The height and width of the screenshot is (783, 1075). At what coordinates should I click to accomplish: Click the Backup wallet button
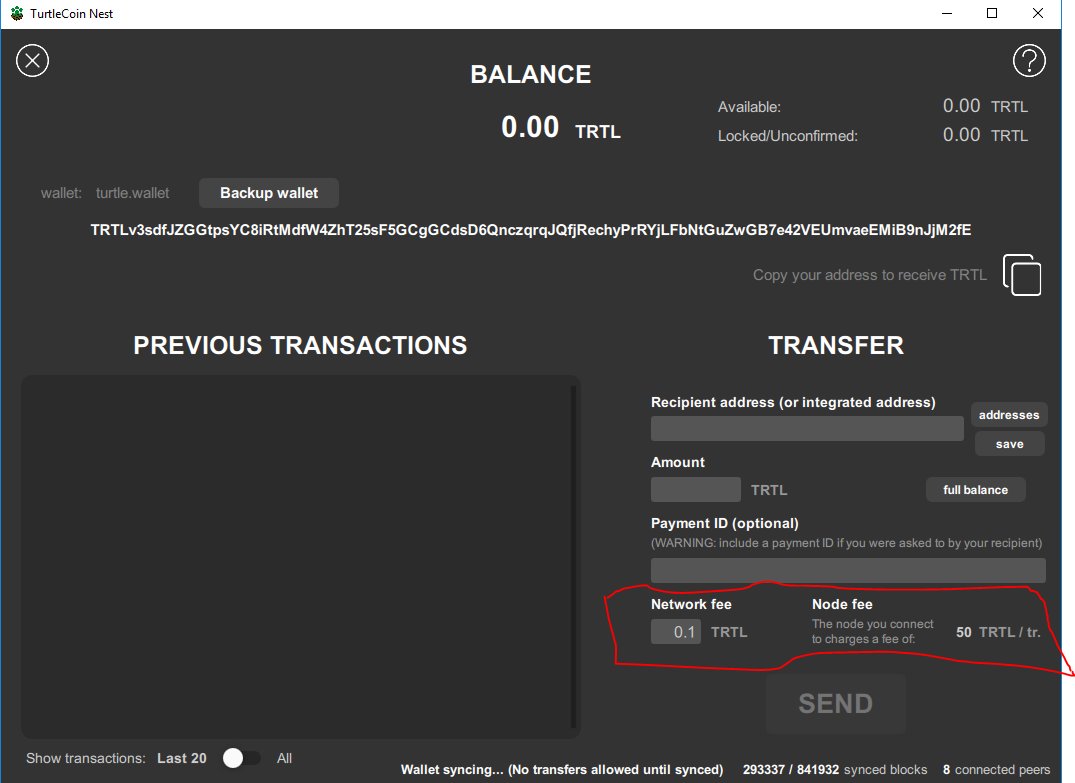(x=269, y=193)
